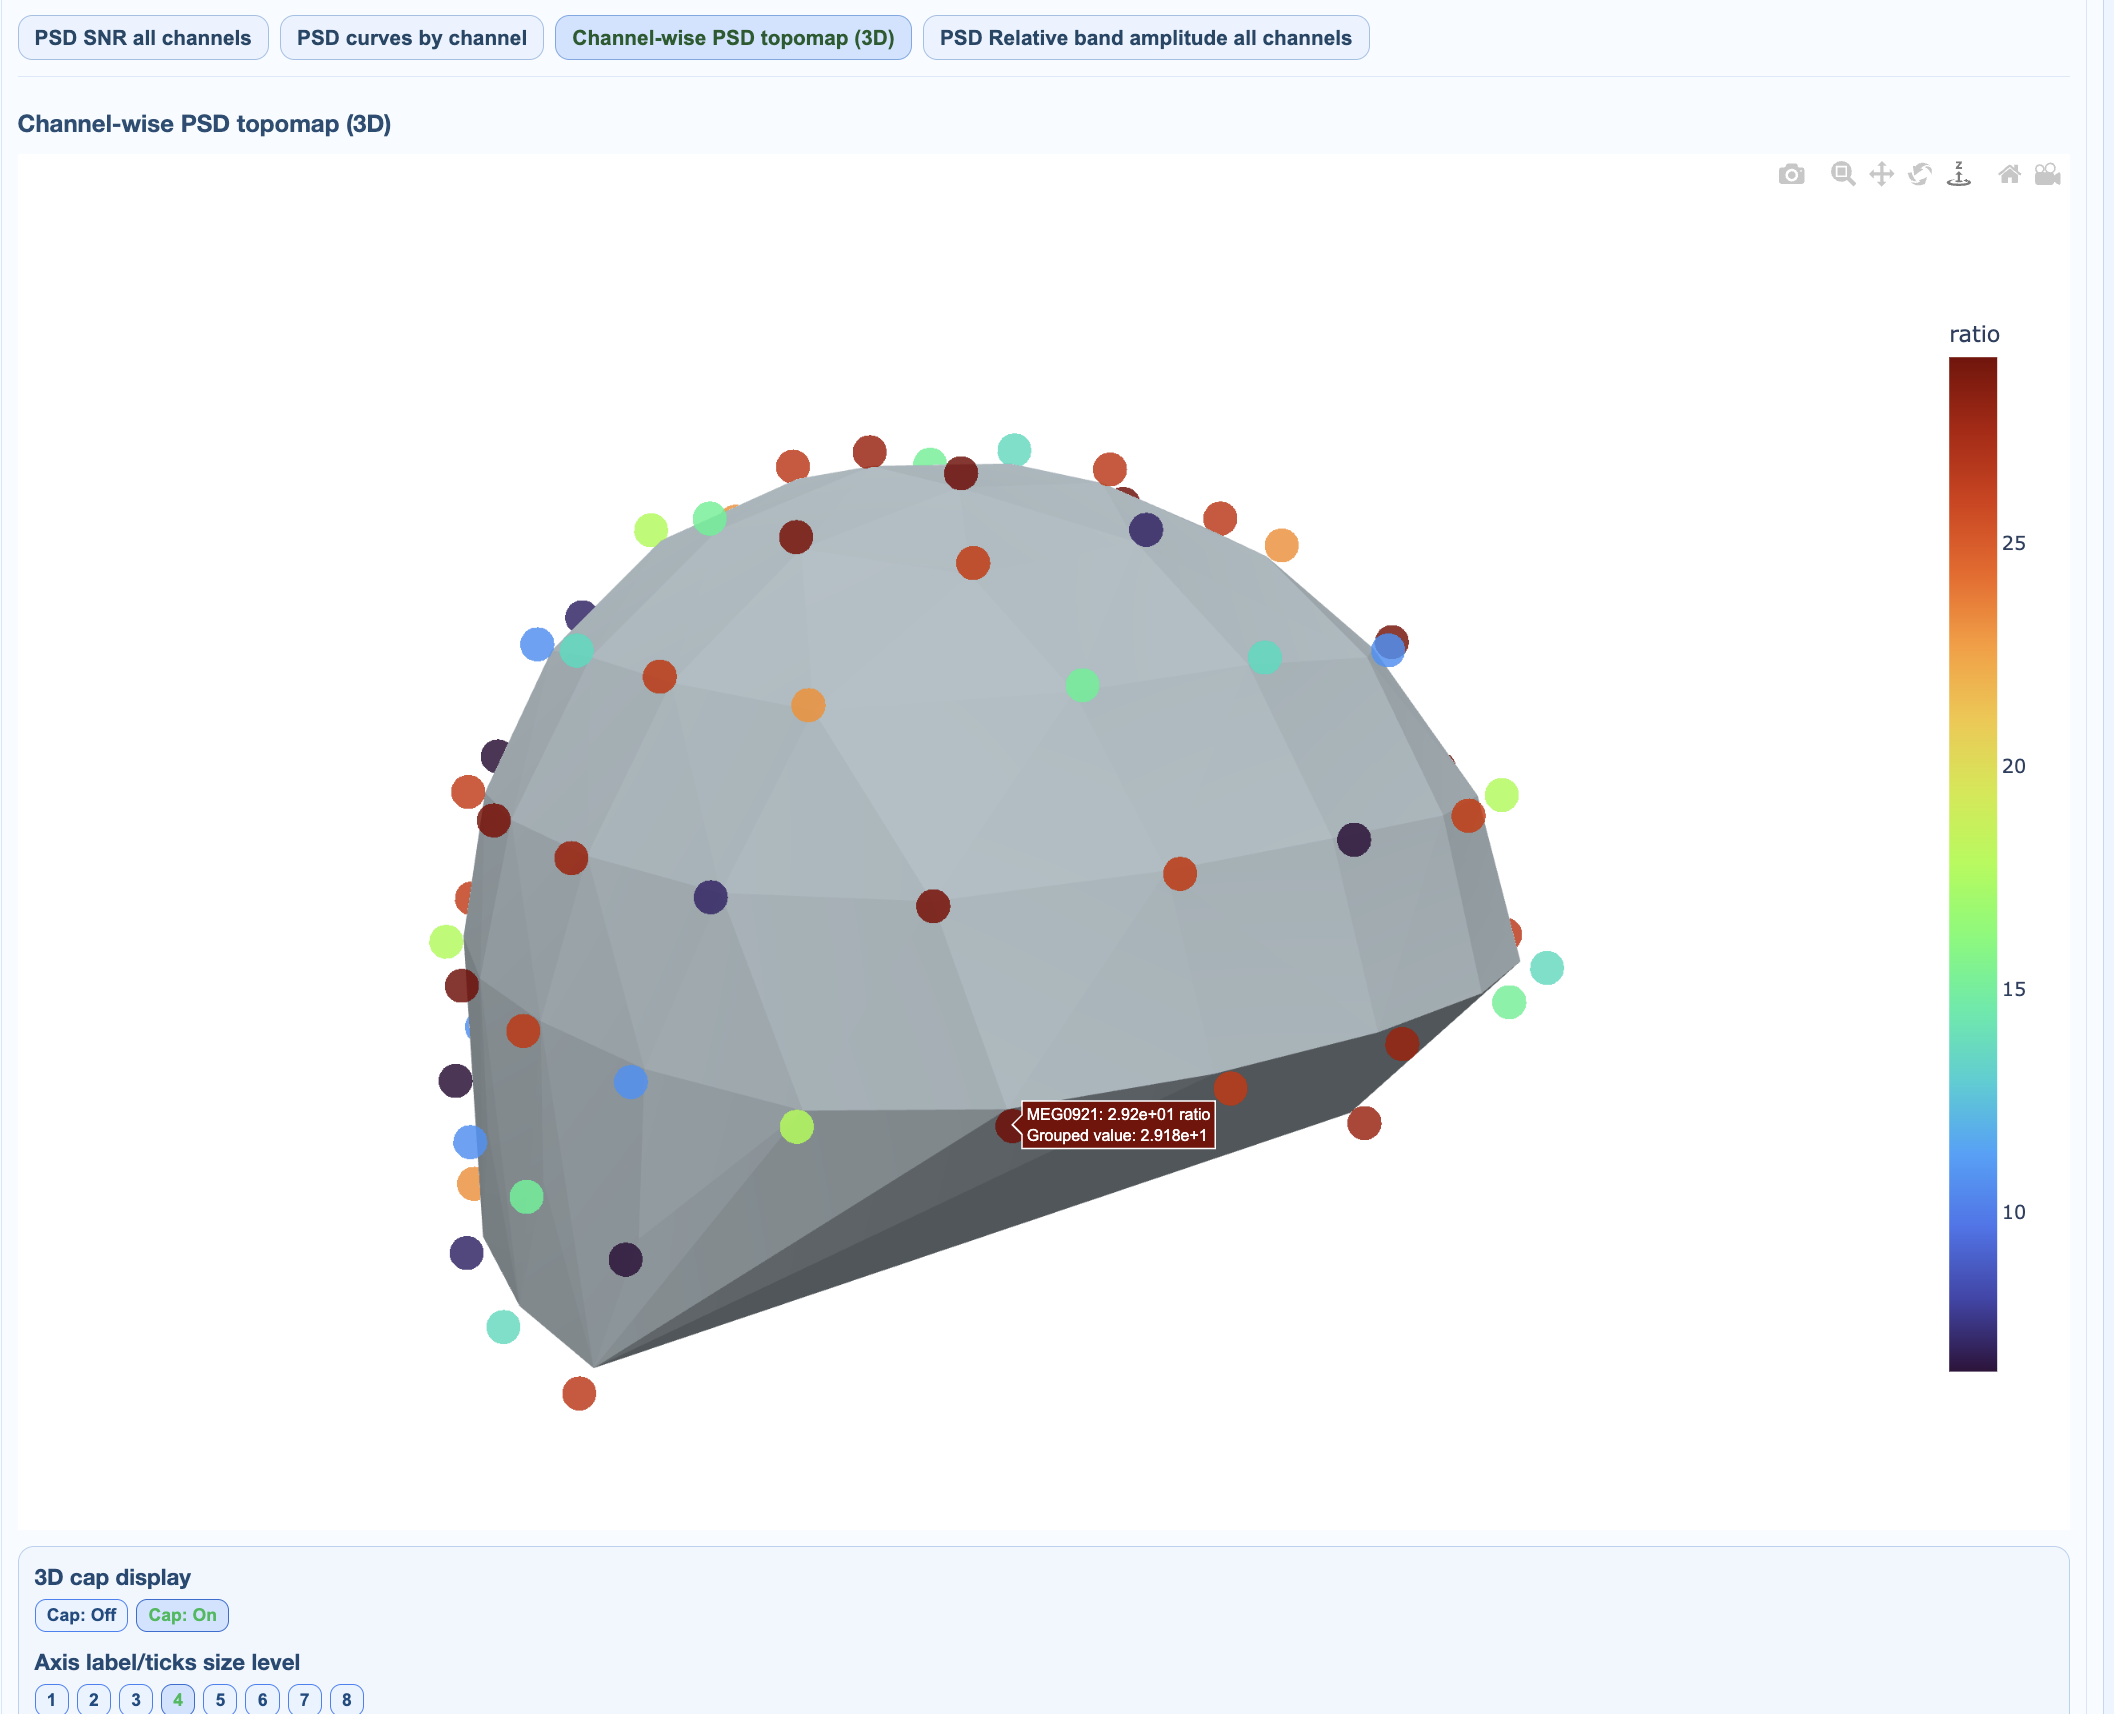
Task: Set axis label size level to 8
Action: pyautogui.click(x=346, y=1699)
